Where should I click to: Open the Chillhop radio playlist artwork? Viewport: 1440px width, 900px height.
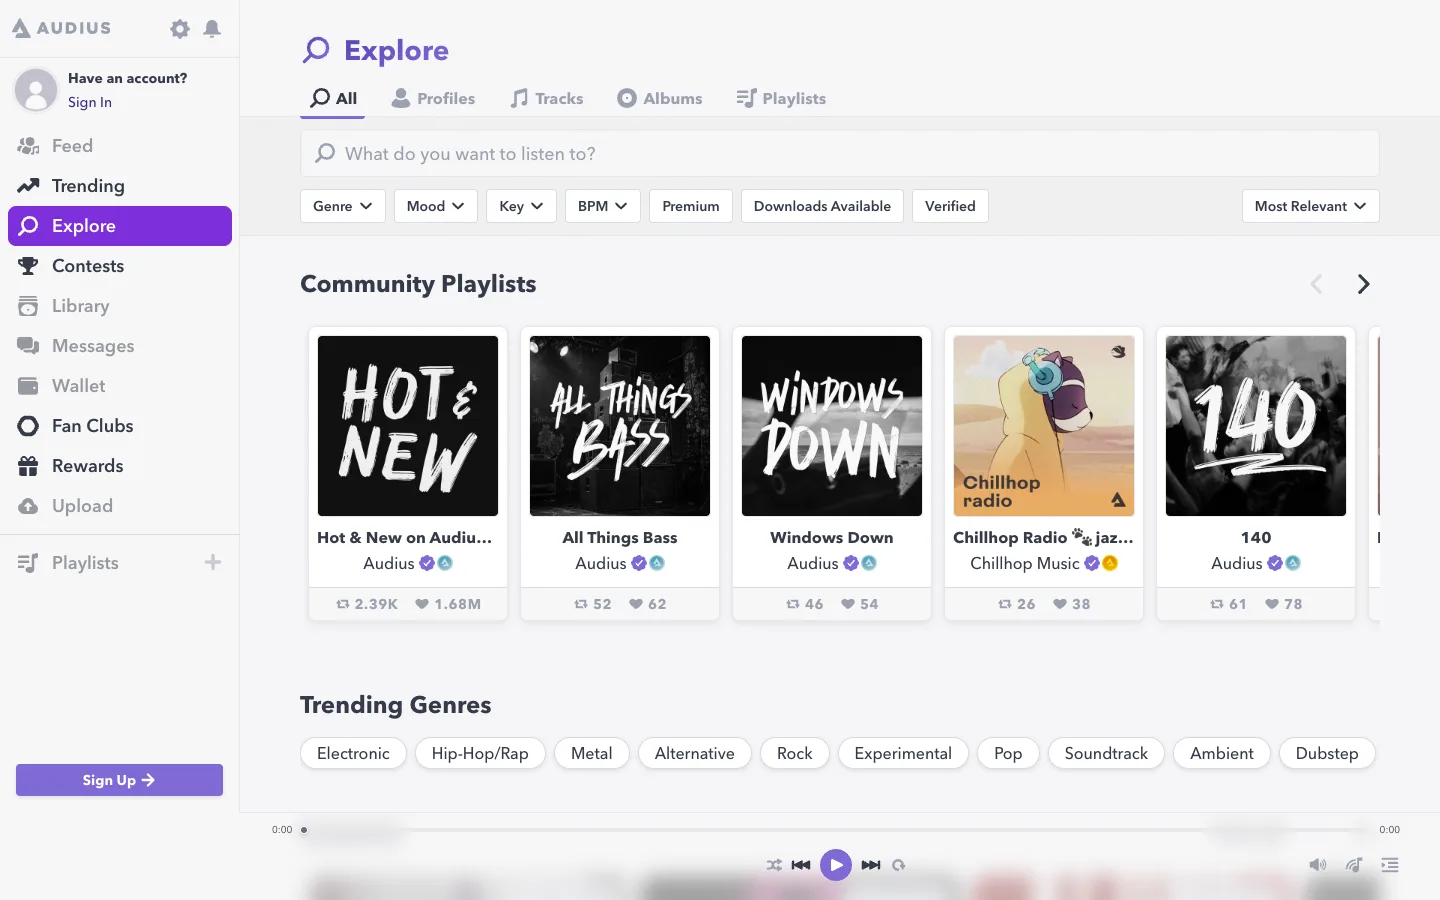click(x=1044, y=426)
